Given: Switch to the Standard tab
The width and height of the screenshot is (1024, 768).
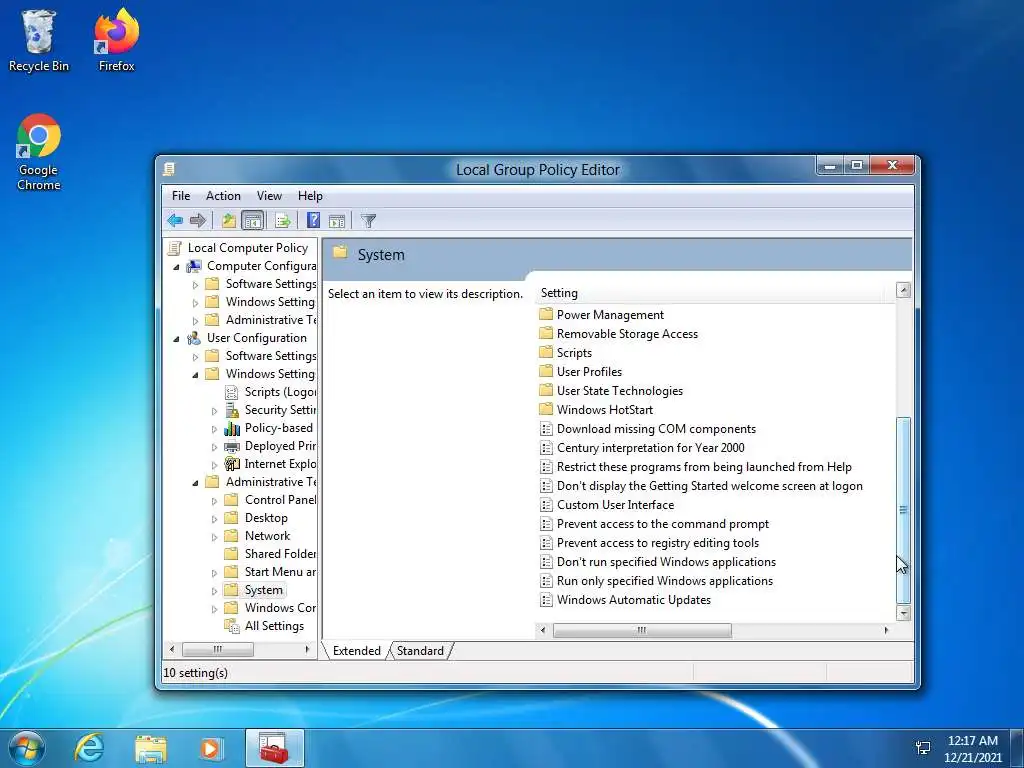Looking at the screenshot, I should point(420,650).
